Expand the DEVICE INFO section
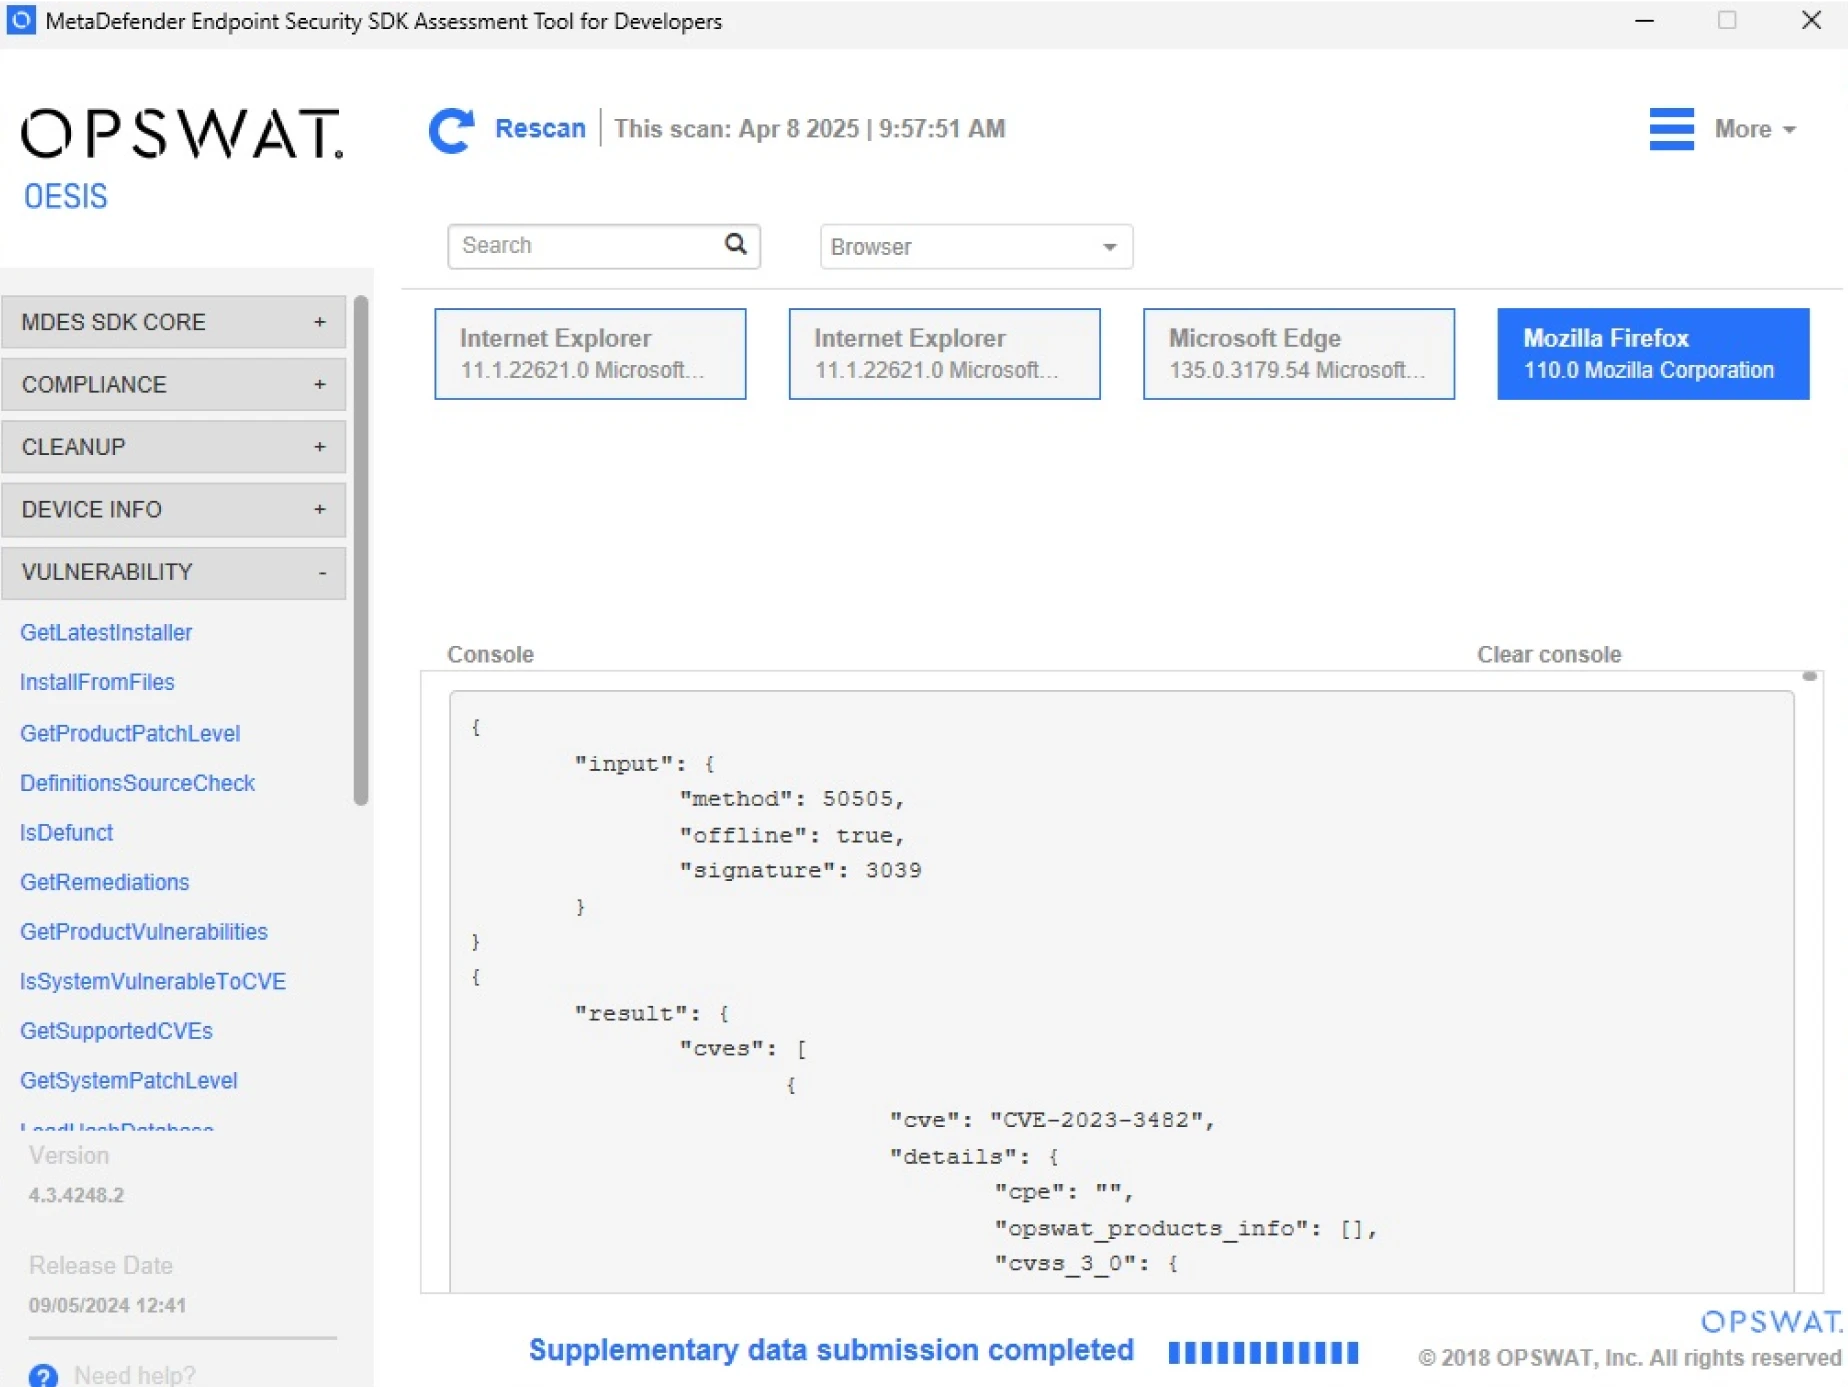The image size is (1848, 1387). click(173, 510)
